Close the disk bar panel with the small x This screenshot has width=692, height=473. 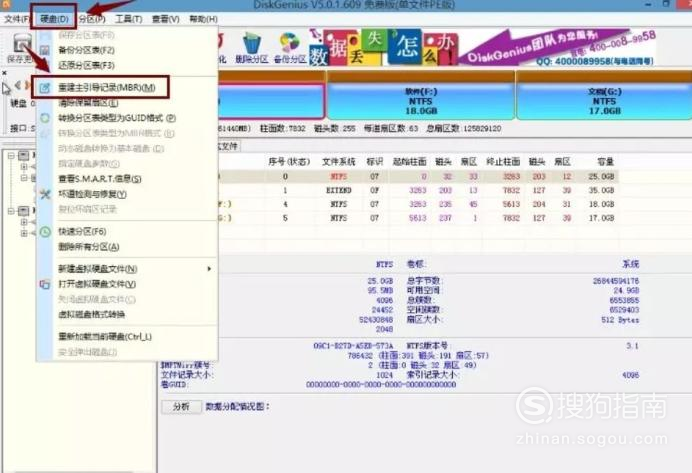(x=4, y=72)
